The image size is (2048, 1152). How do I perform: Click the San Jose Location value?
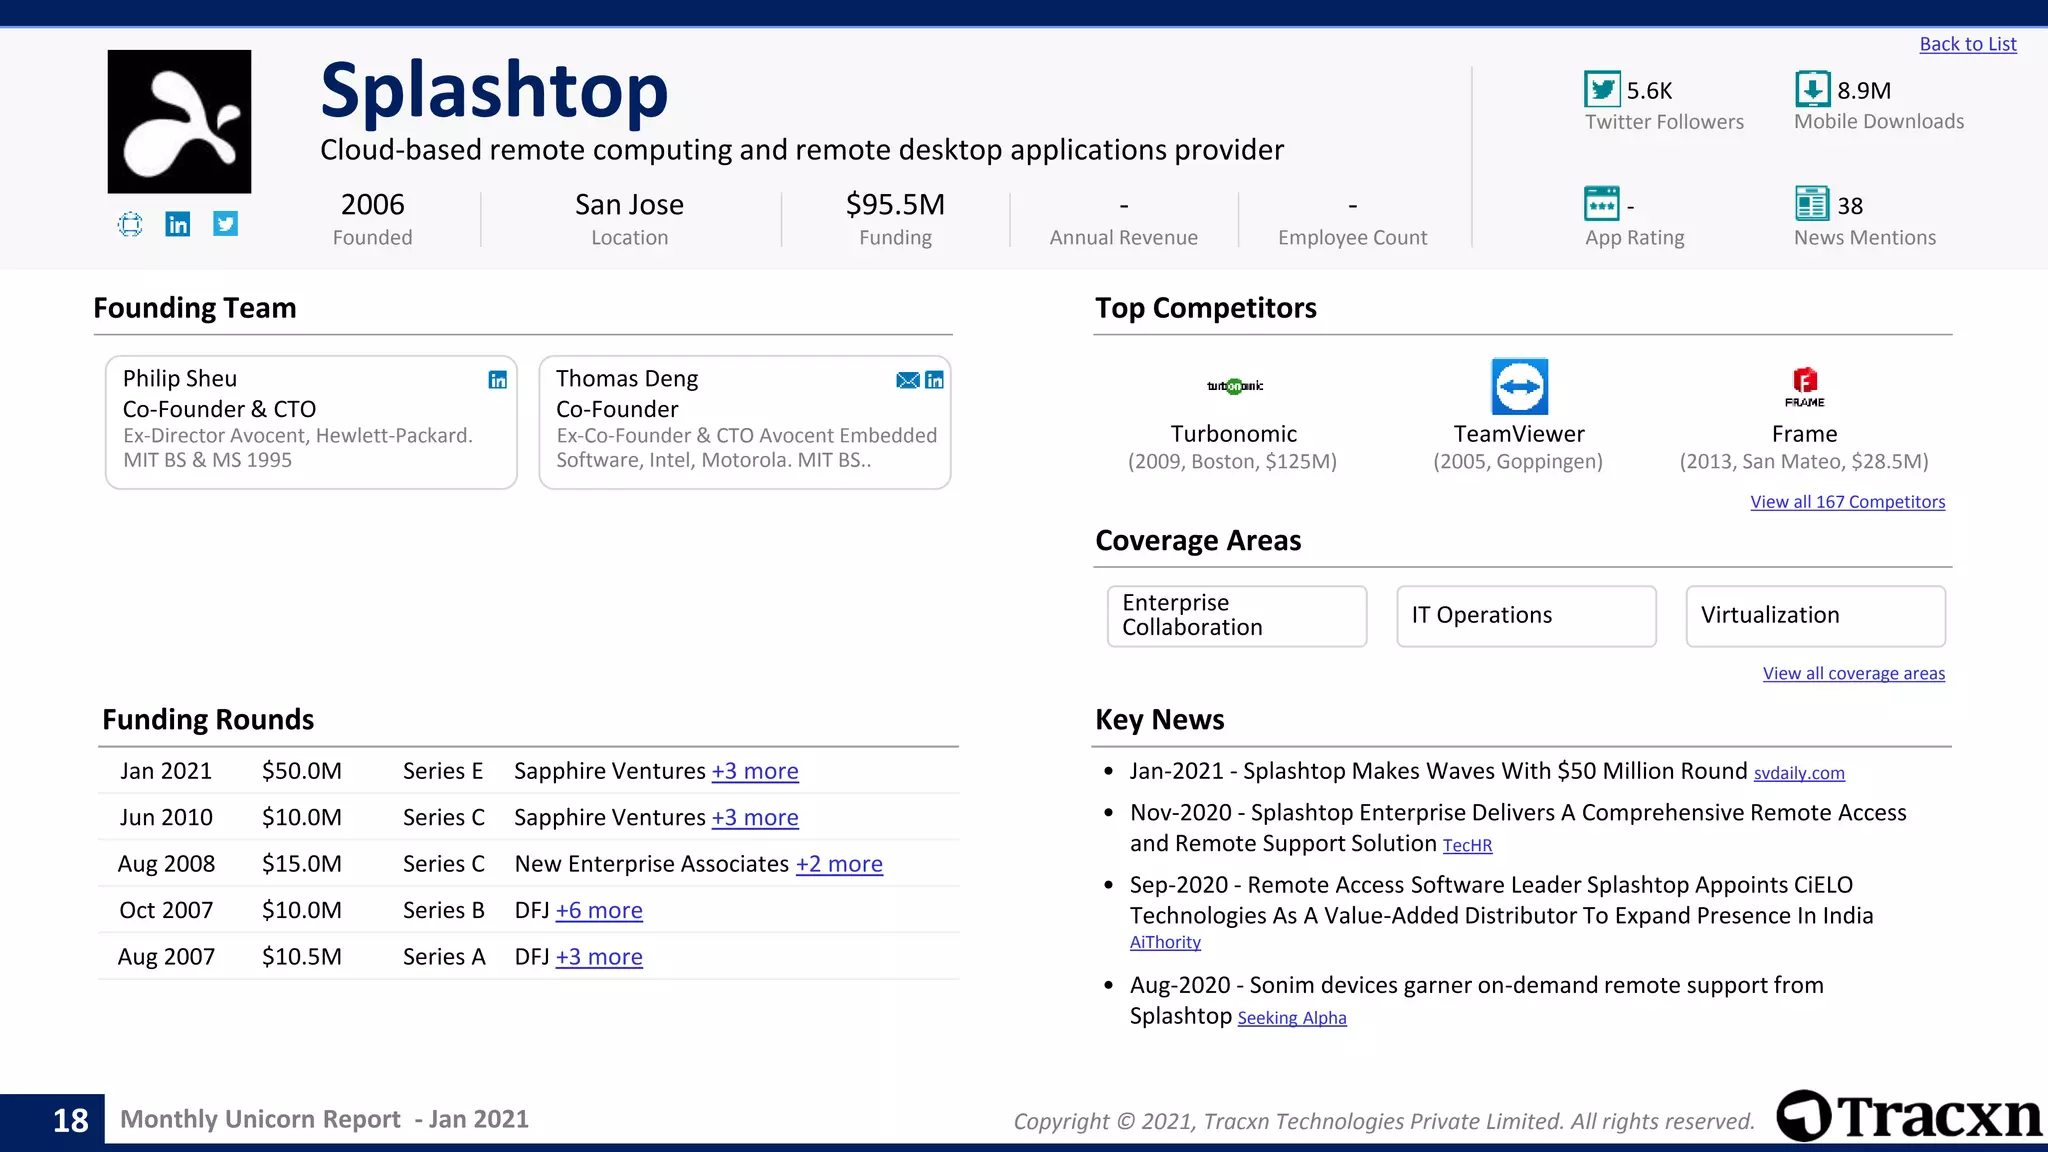(629, 205)
